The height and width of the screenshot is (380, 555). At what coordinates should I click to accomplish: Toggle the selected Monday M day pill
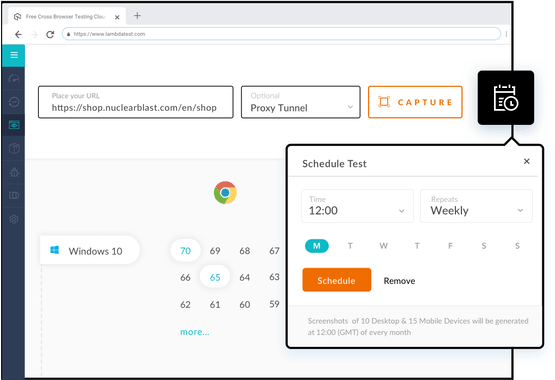[317, 246]
